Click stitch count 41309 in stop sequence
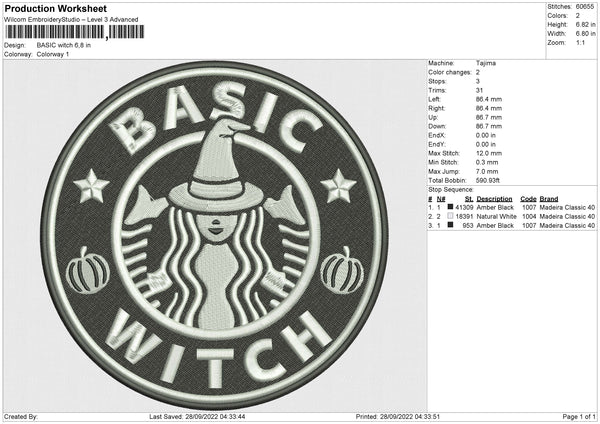This screenshot has width=600, height=424. [465, 207]
